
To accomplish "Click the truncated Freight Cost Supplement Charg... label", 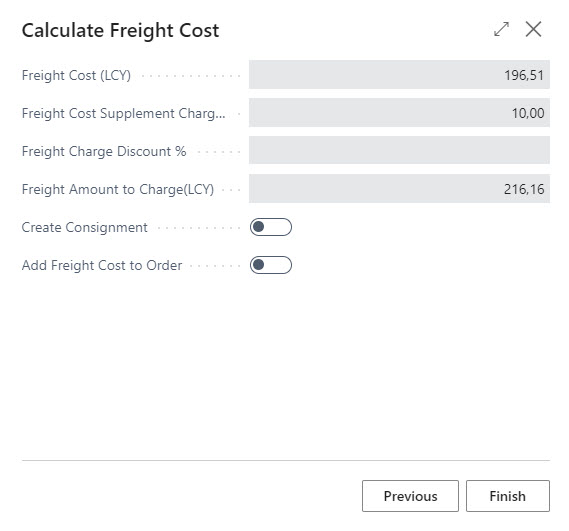I will 123,114.
